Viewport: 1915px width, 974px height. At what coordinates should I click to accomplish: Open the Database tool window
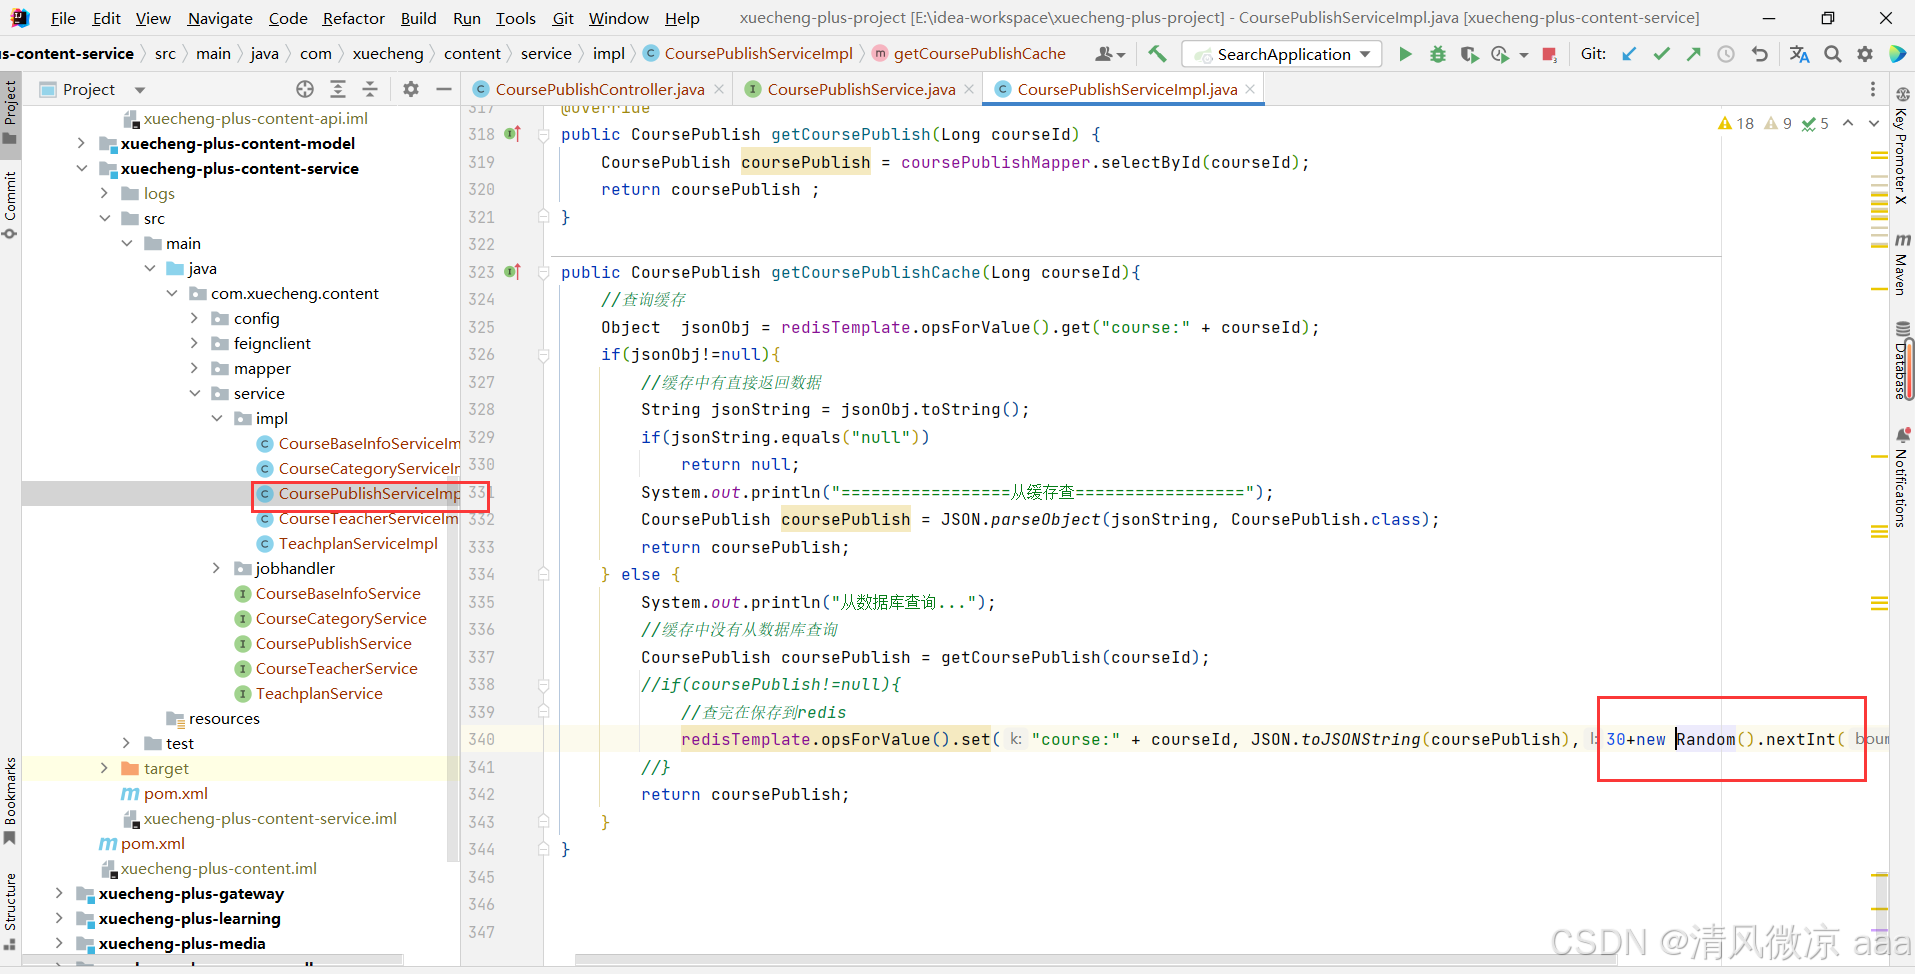[x=1902, y=360]
